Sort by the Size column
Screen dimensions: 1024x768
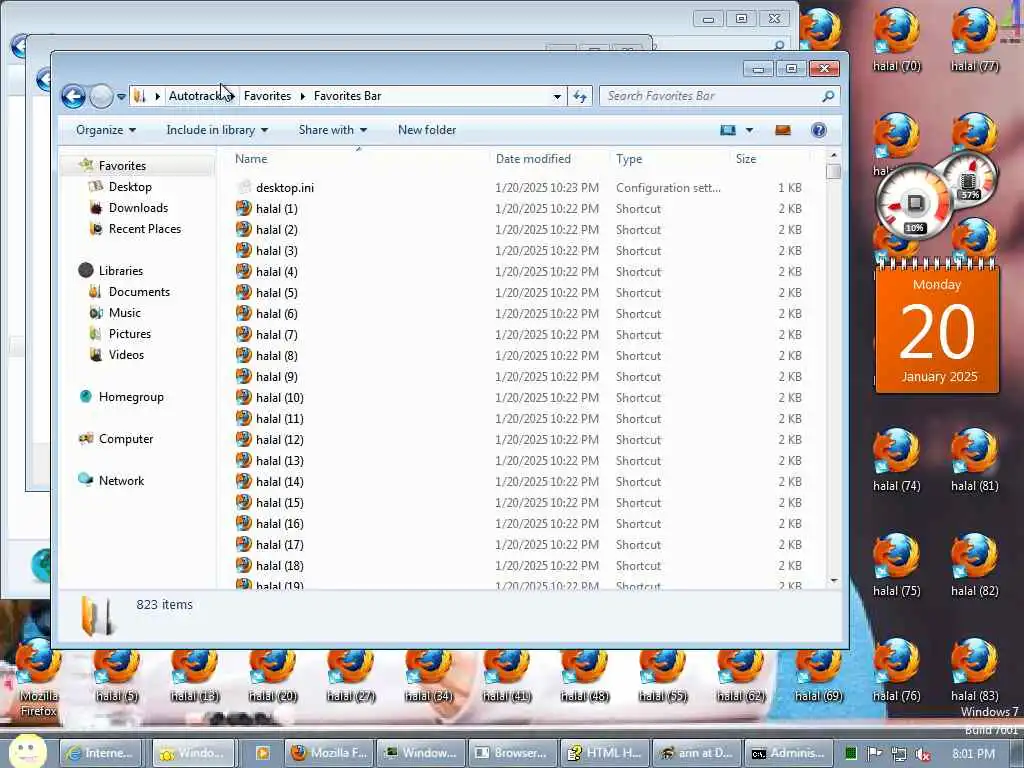click(769, 159)
